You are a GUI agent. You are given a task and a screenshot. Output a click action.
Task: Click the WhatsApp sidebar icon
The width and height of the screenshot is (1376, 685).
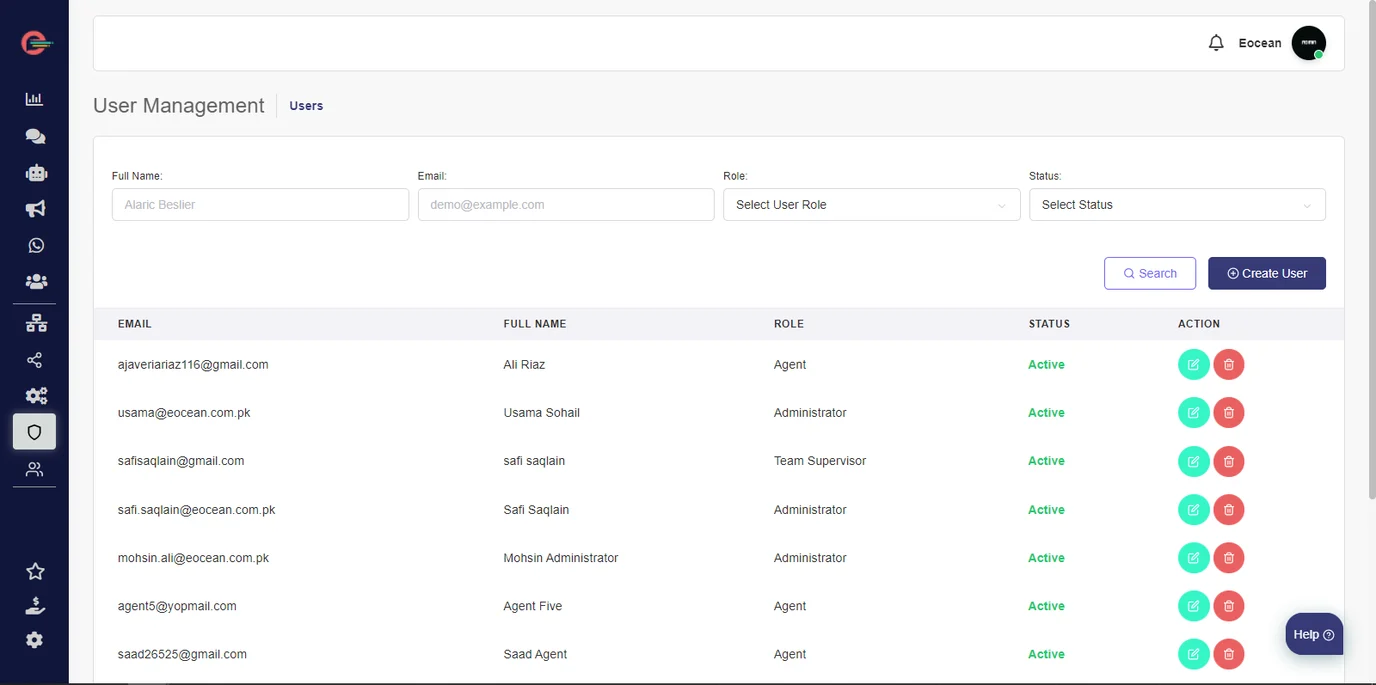tap(36, 245)
